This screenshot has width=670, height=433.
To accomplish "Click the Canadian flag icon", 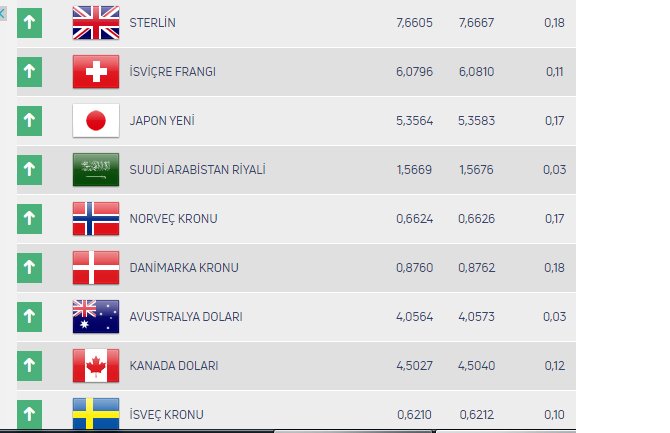I will pos(96,365).
